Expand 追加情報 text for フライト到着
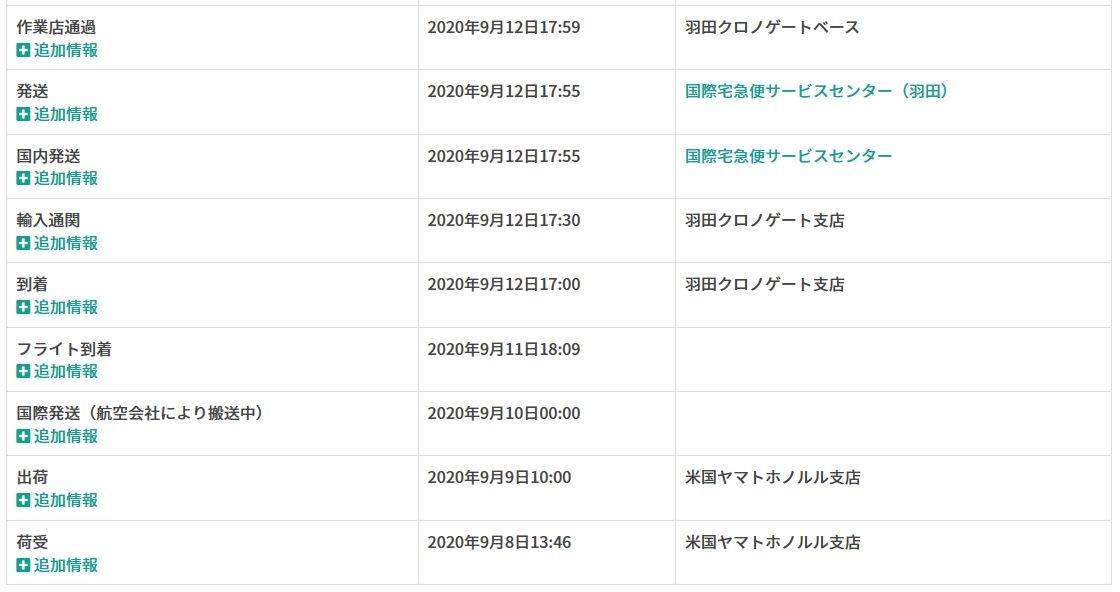The height and width of the screenshot is (592, 1120). pos(66,371)
